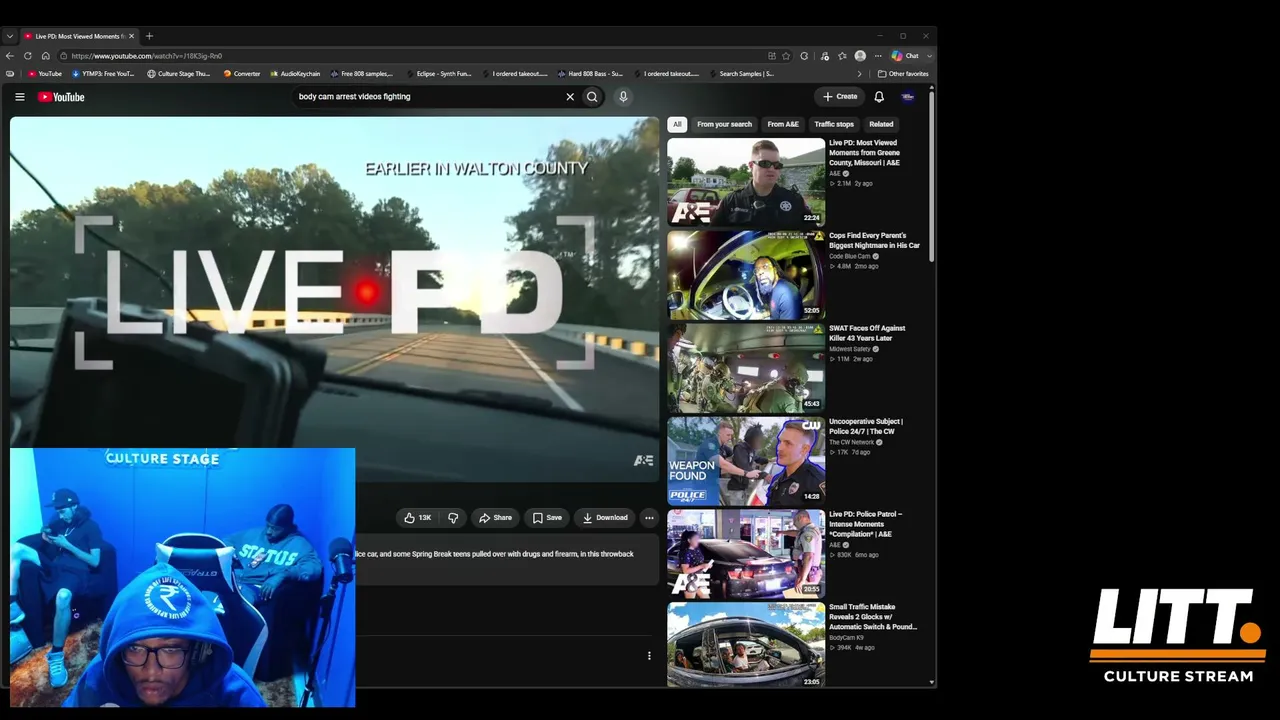Image resolution: width=1280 pixels, height=720 pixels.
Task: Open the 23:05 BodyCam K9 thumbnail
Action: [746, 645]
